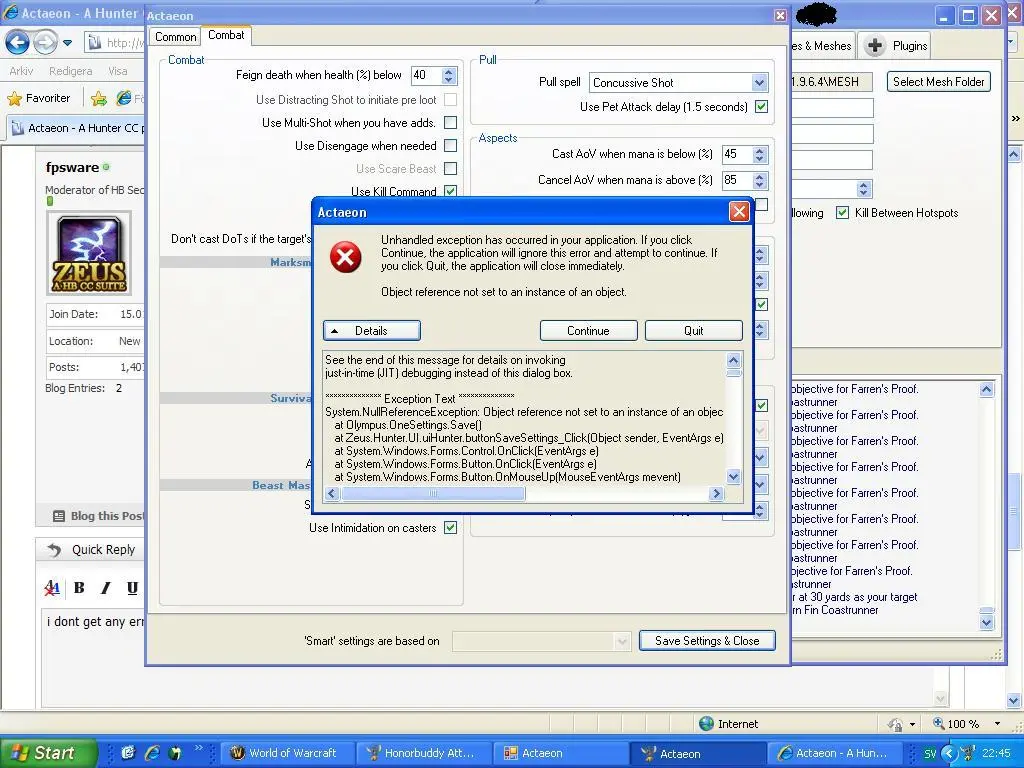The height and width of the screenshot is (768, 1024).
Task: Open World of Warcraft from taskbar
Action: (282, 753)
